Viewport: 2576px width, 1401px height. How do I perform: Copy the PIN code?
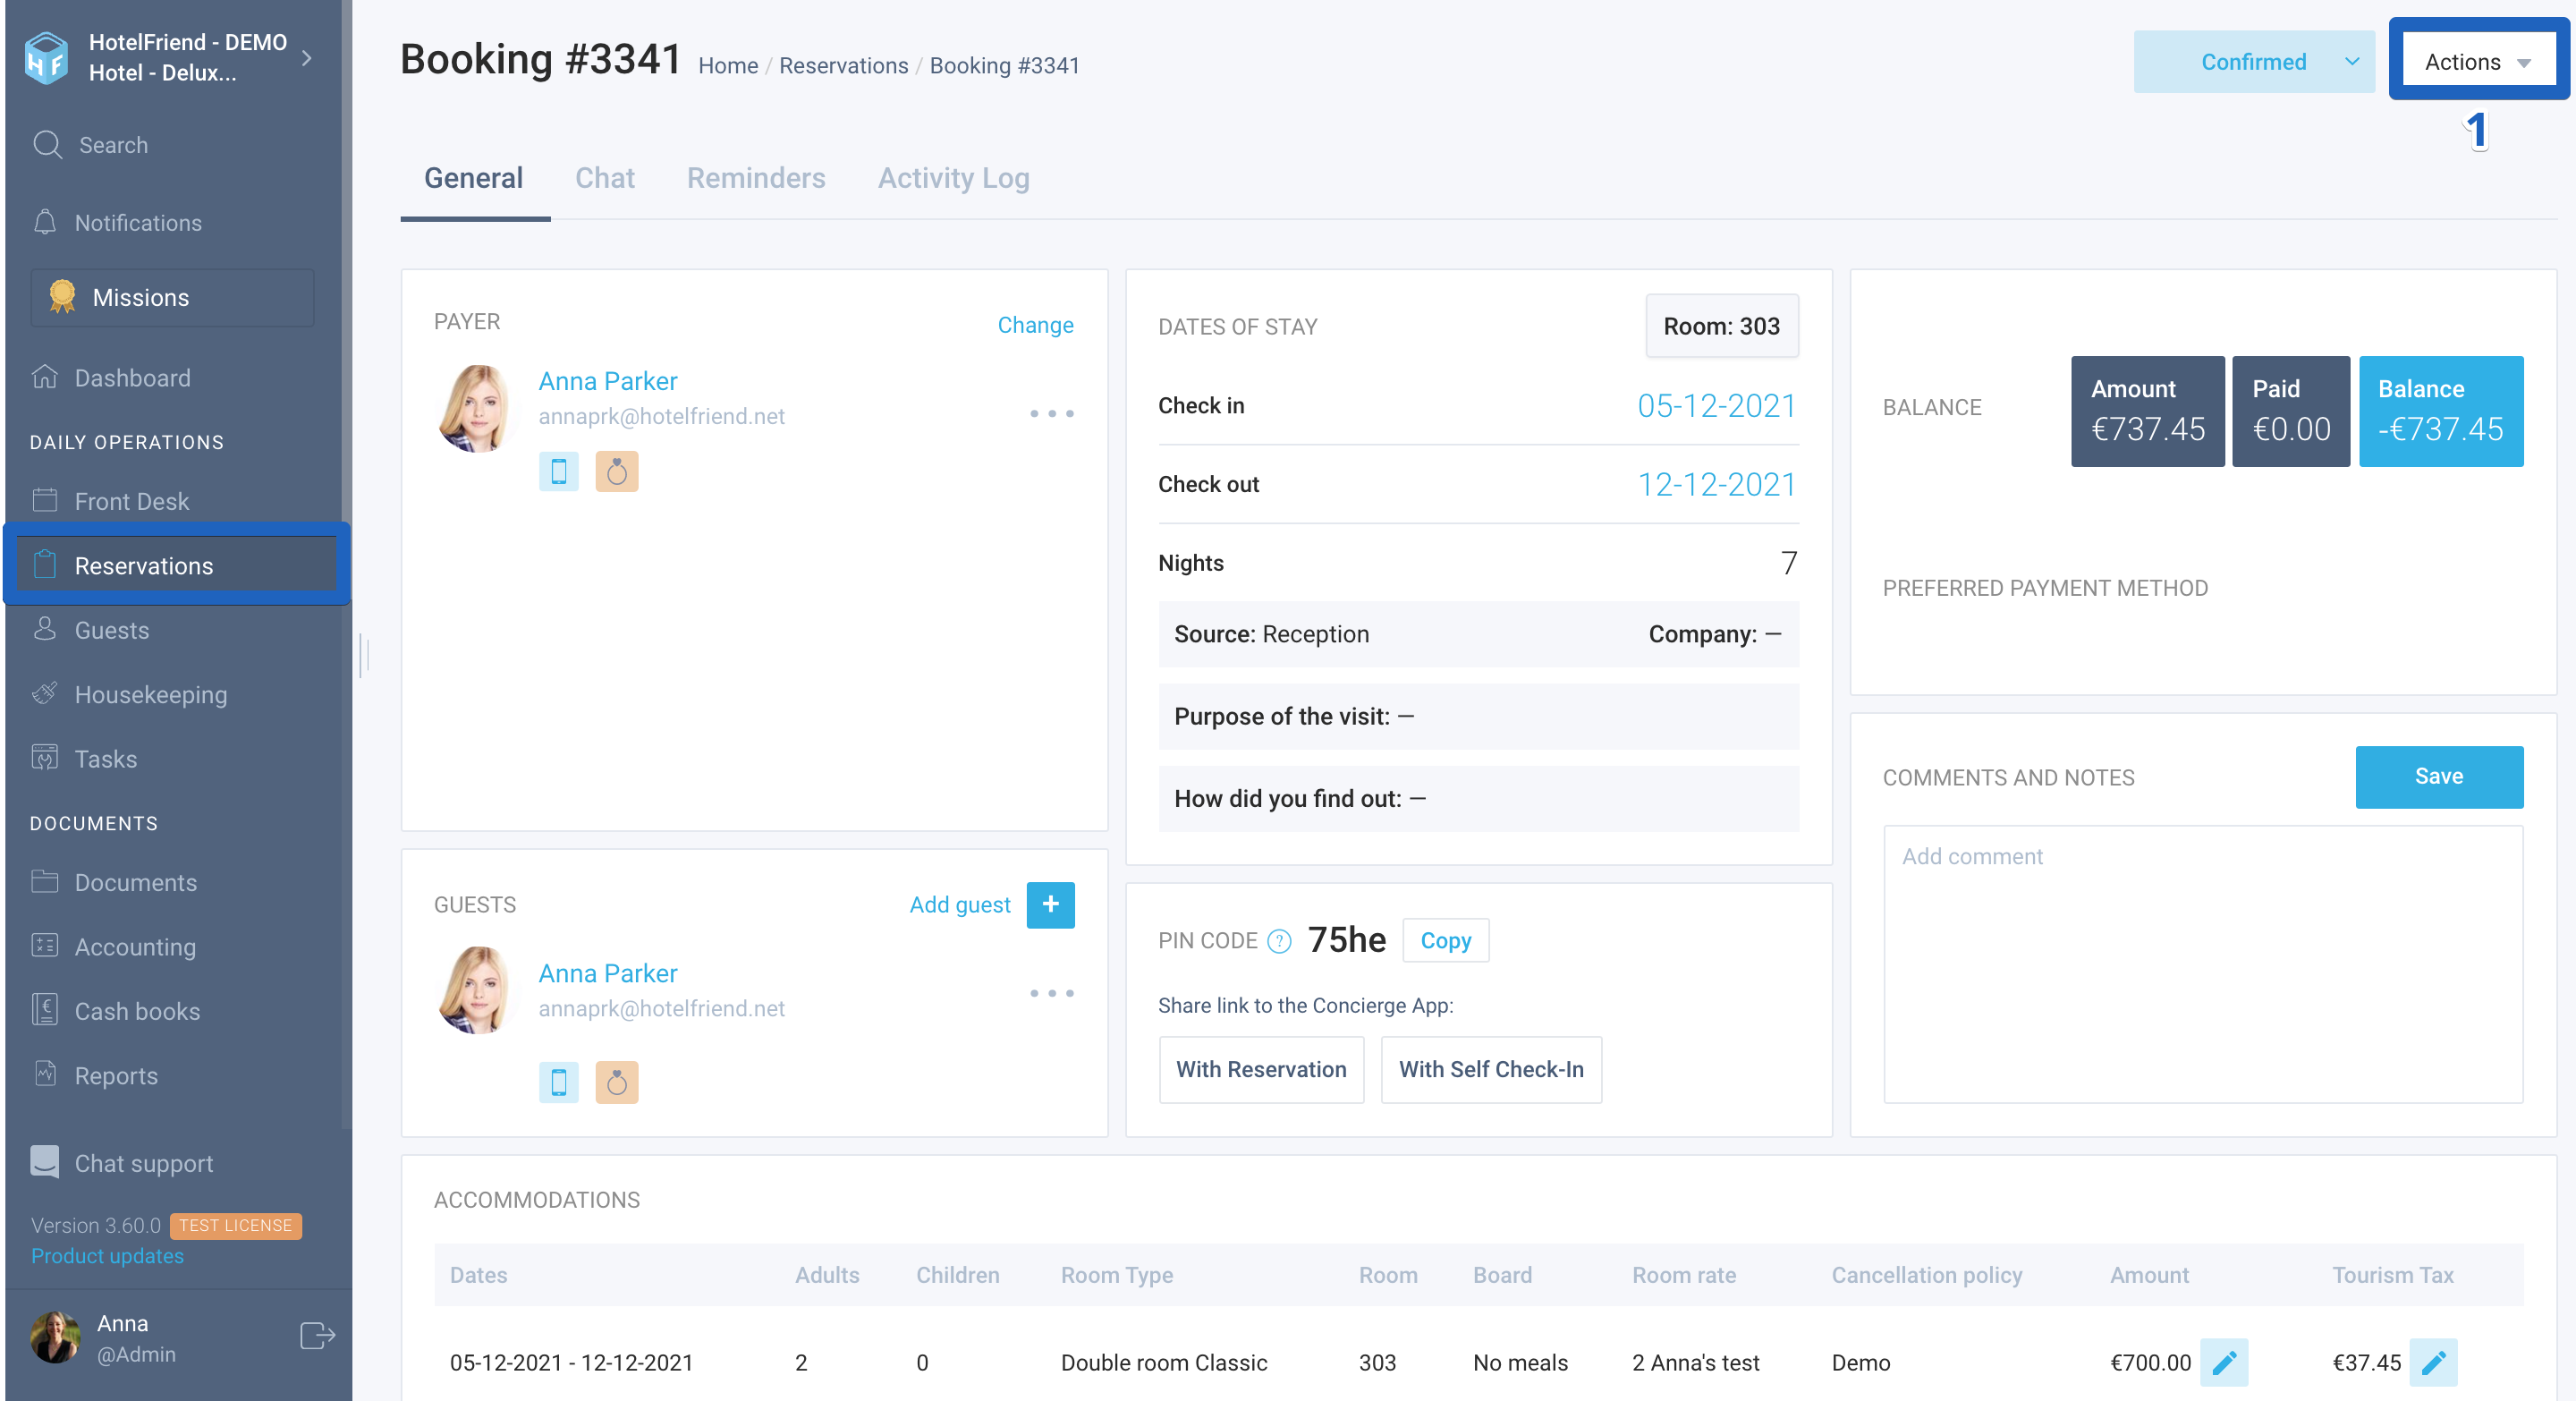coord(1446,940)
